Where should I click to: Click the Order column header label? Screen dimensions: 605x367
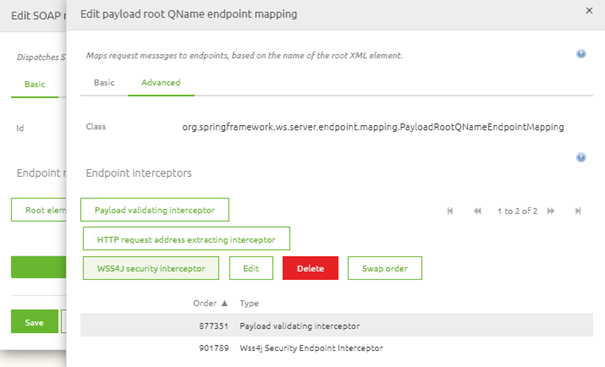[x=205, y=303]
